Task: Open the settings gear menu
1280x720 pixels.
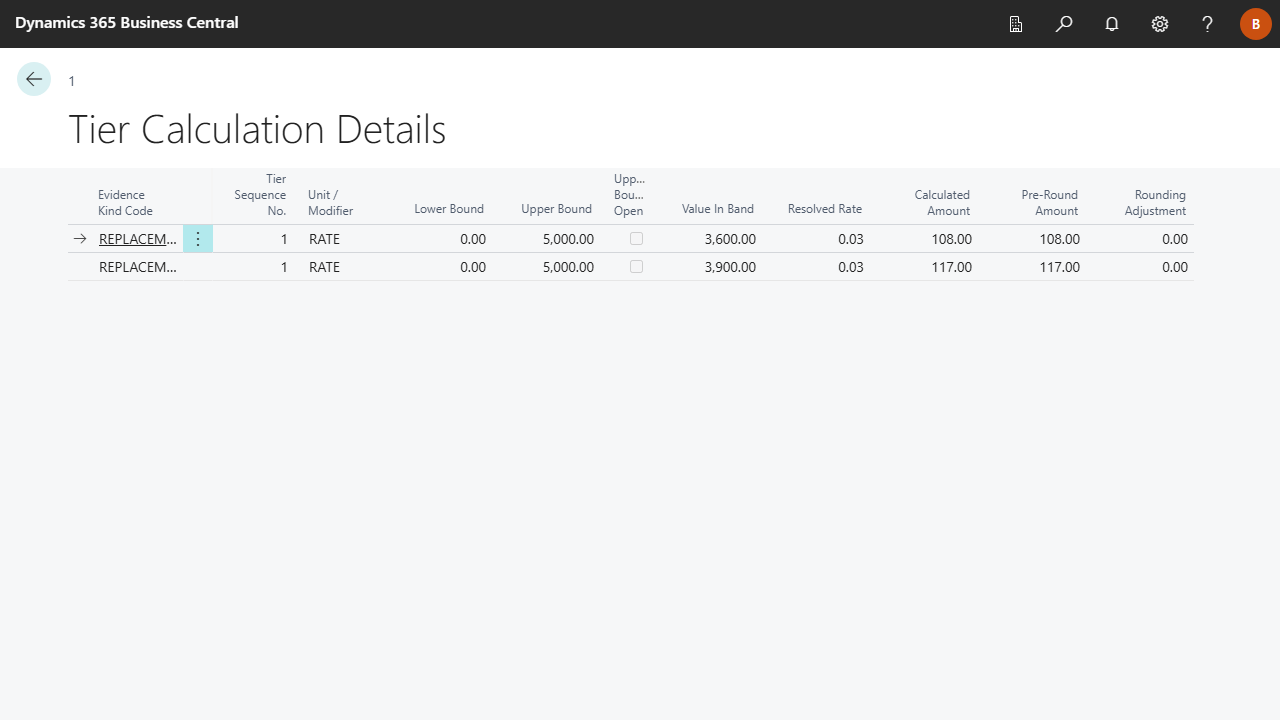Action: [1160, 24]
